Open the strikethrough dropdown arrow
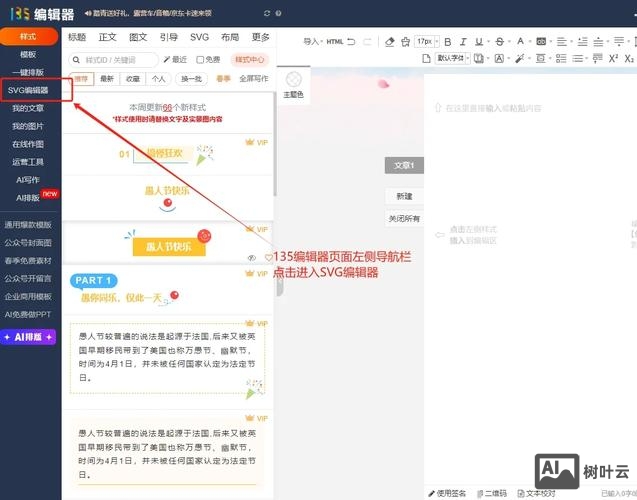 point(509,42)
